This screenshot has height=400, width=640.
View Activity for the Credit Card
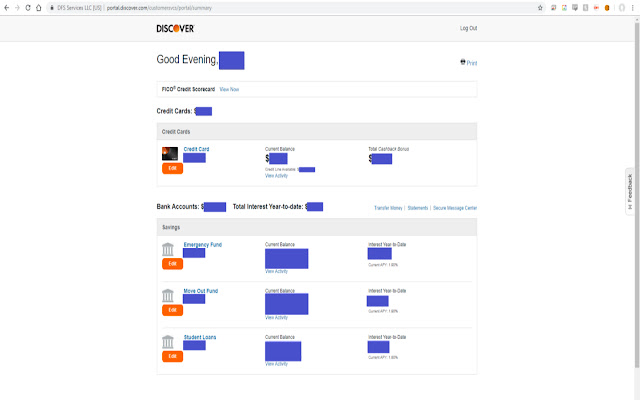point(276,176)
